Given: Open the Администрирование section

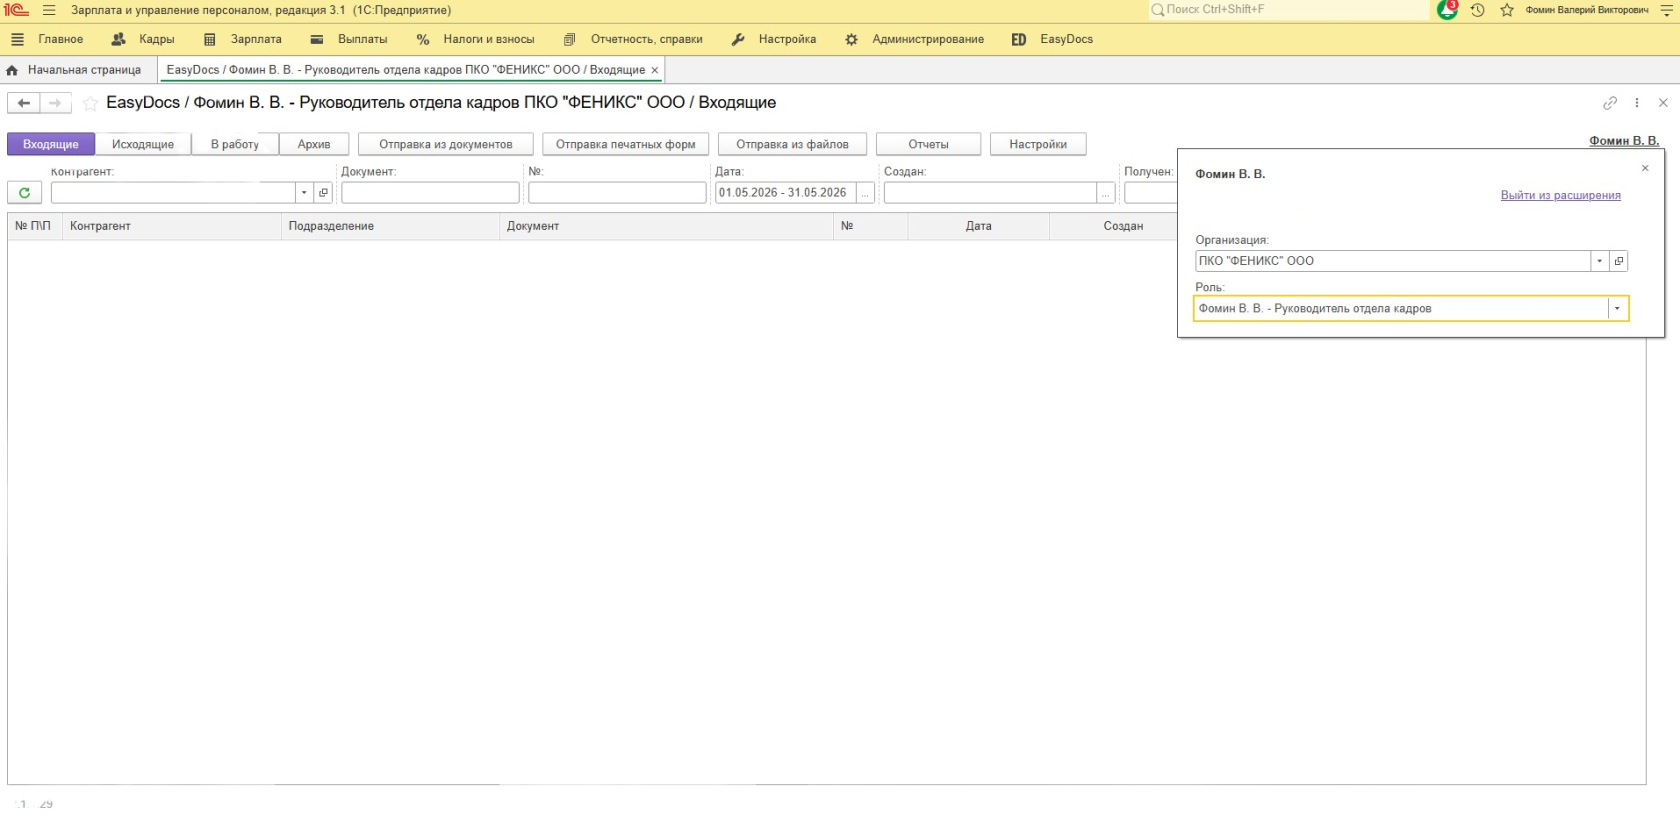Looking at the screenshot, I should click(x=928, y=40).
